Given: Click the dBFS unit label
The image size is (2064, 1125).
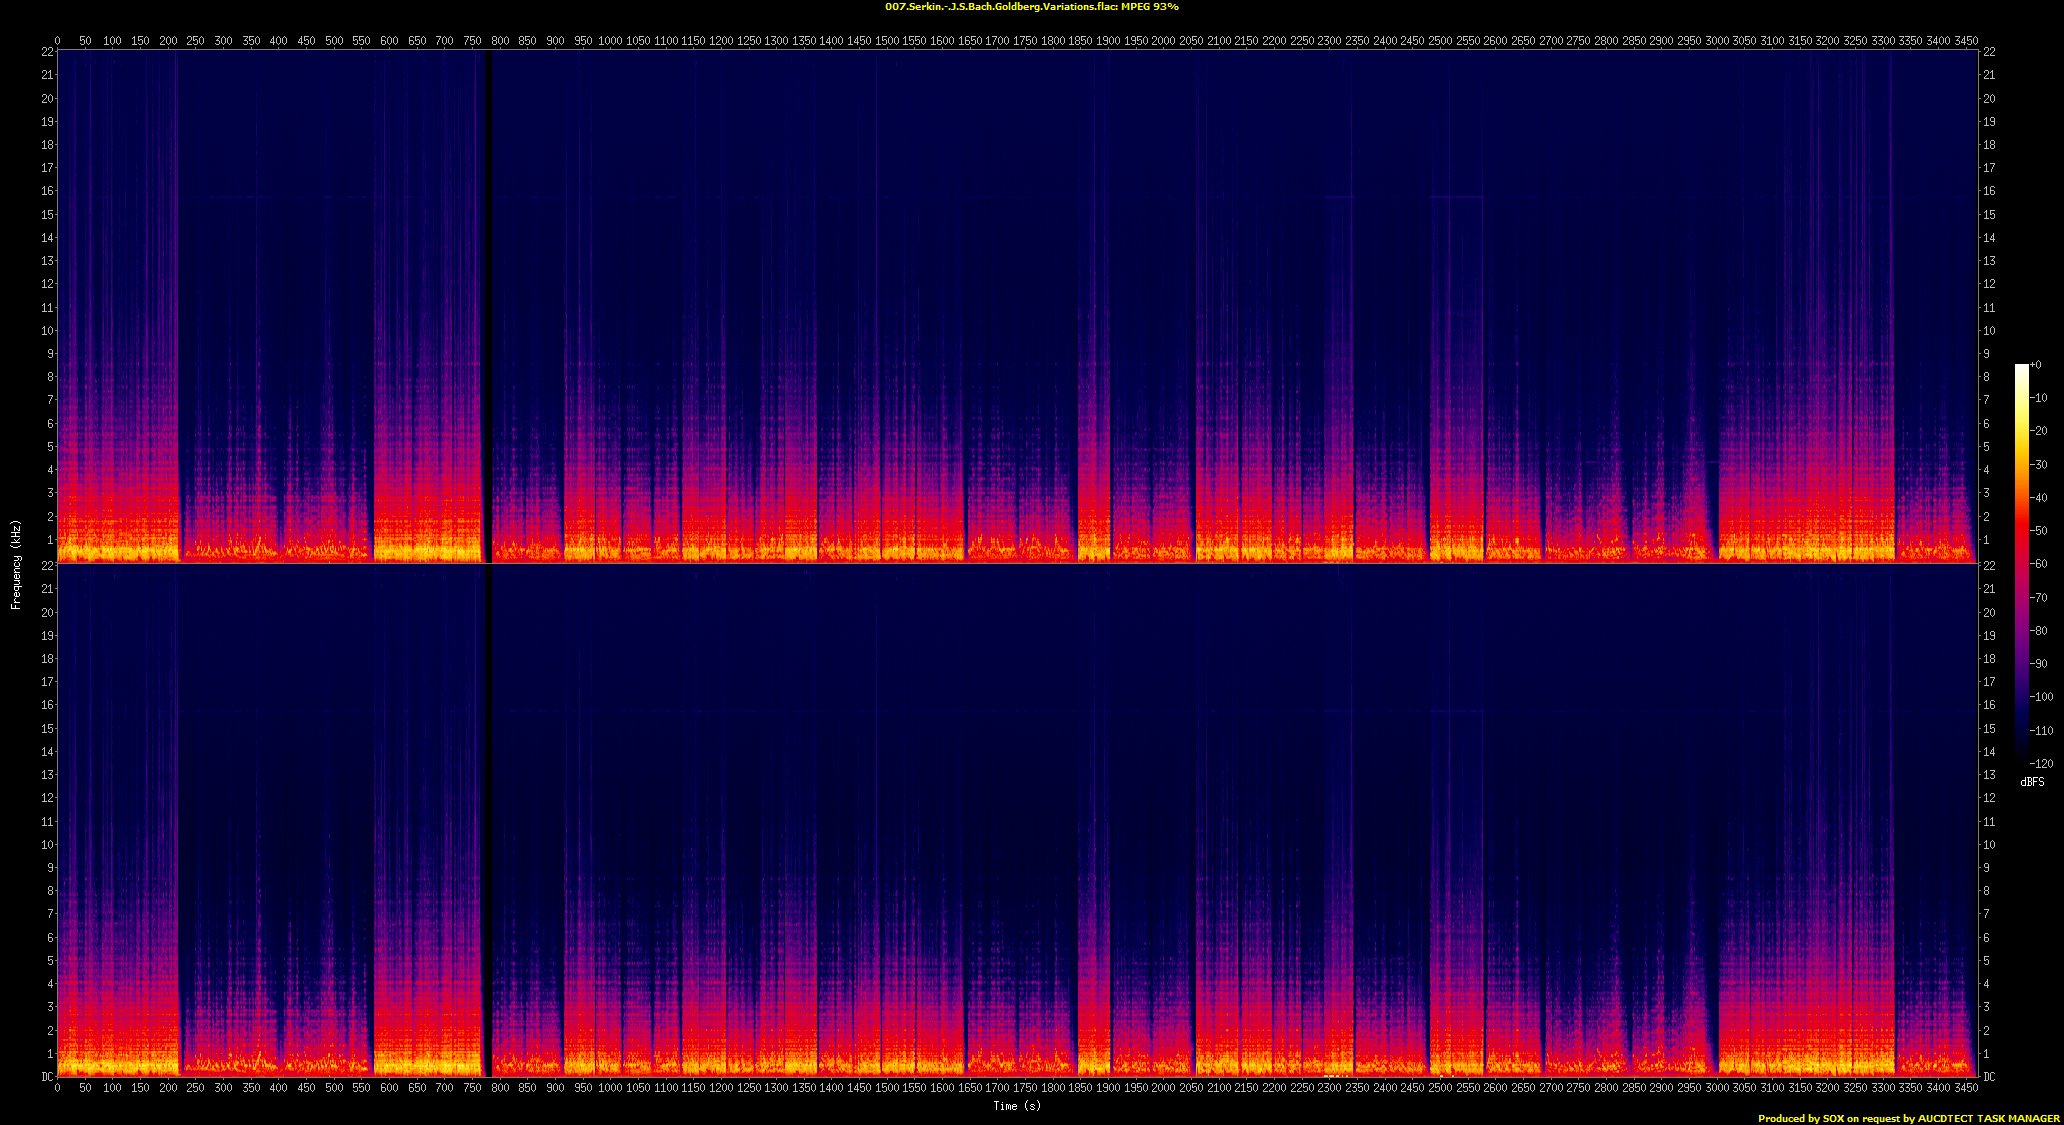Looking at the screenshot, I should [x=2032, y=782].
